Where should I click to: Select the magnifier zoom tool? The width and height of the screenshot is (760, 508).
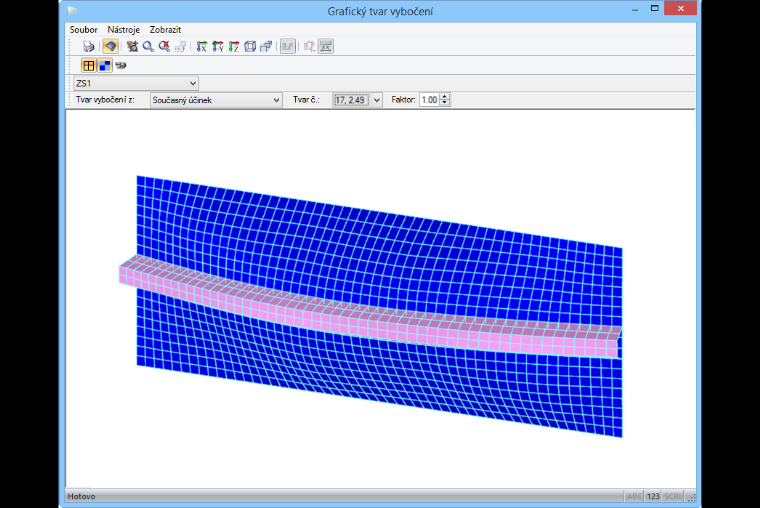pos(148,47)
